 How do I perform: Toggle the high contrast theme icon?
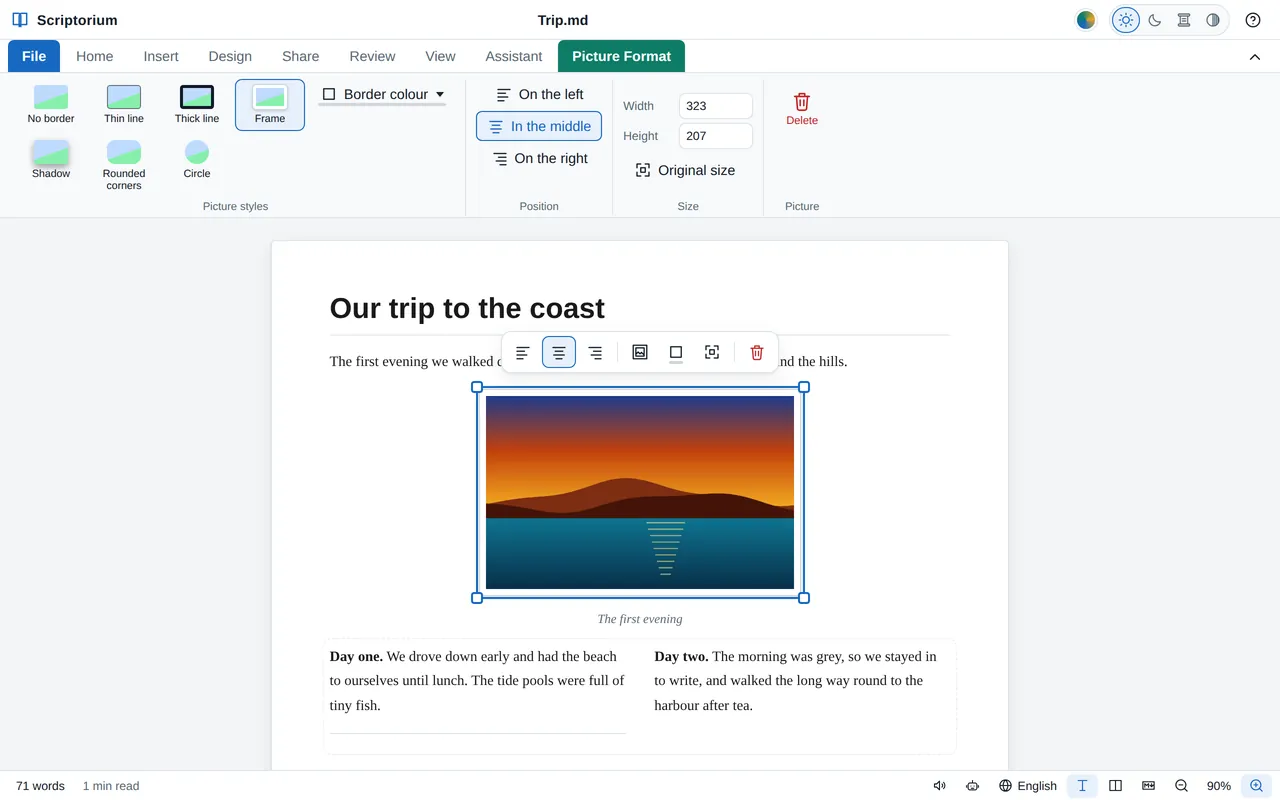tap(1213, 20)
